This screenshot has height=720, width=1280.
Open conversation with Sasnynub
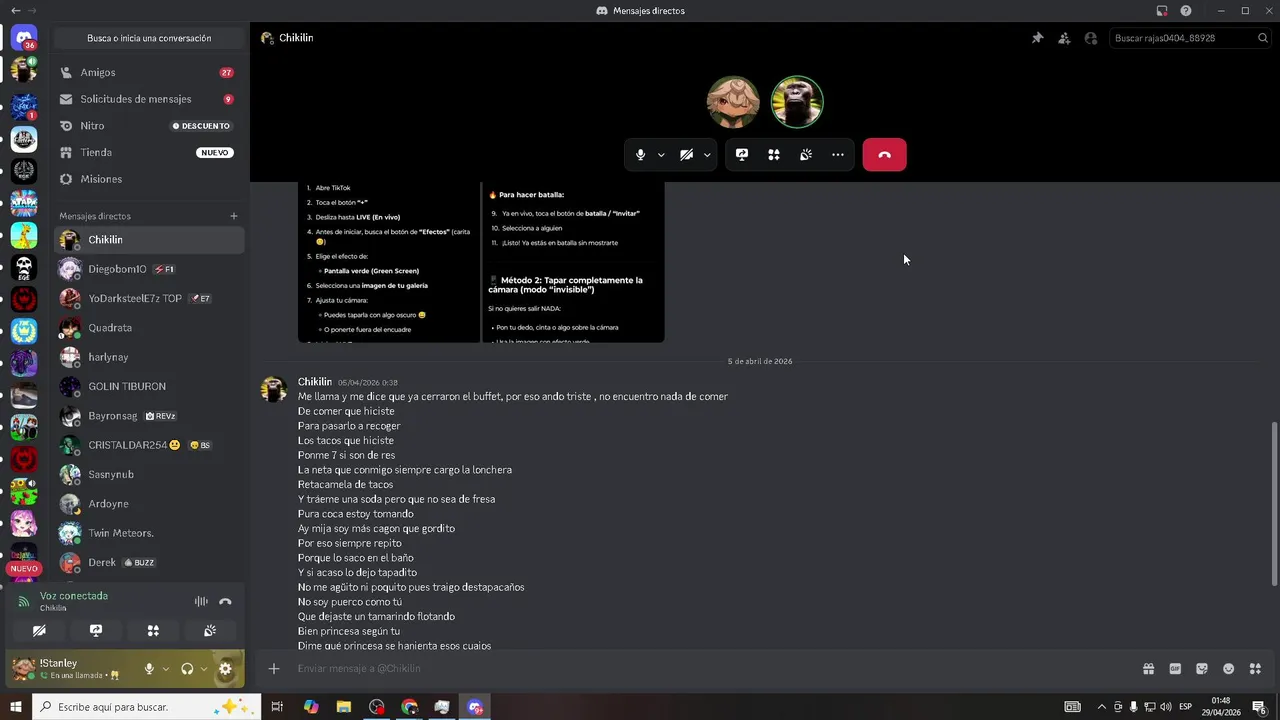[149, 475]
